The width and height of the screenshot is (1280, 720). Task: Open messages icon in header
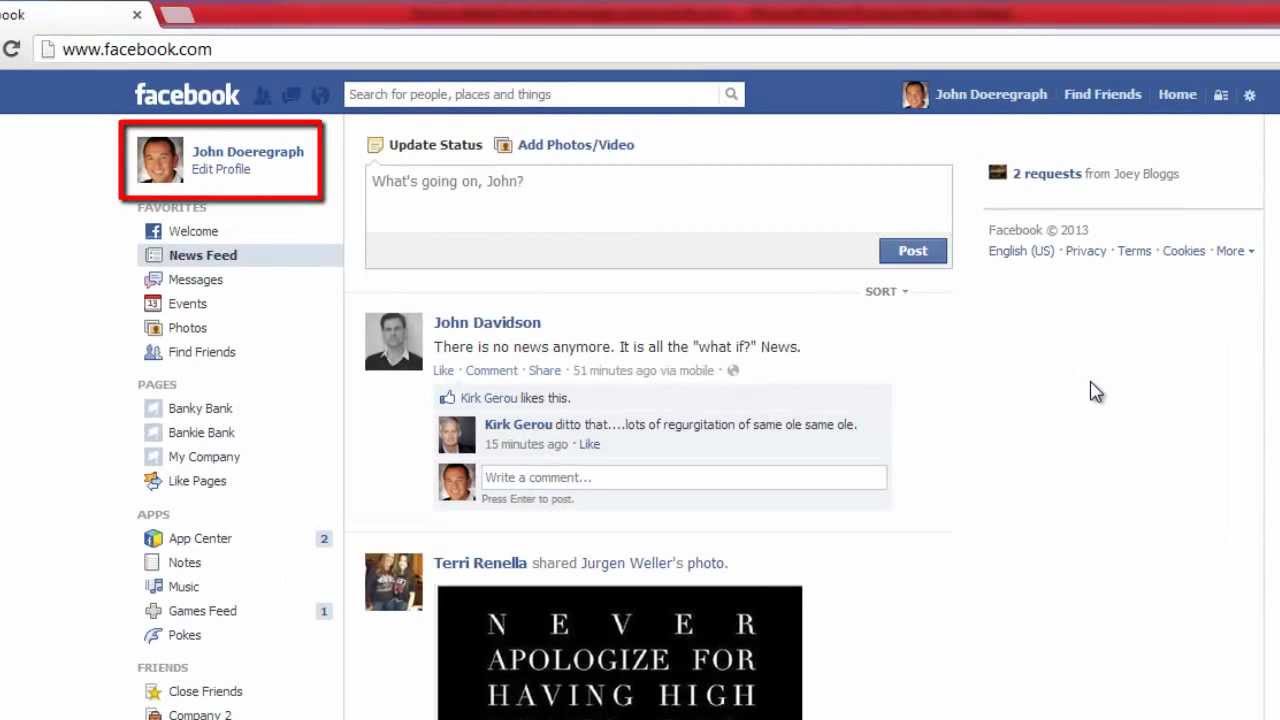[x=291, y=95]
